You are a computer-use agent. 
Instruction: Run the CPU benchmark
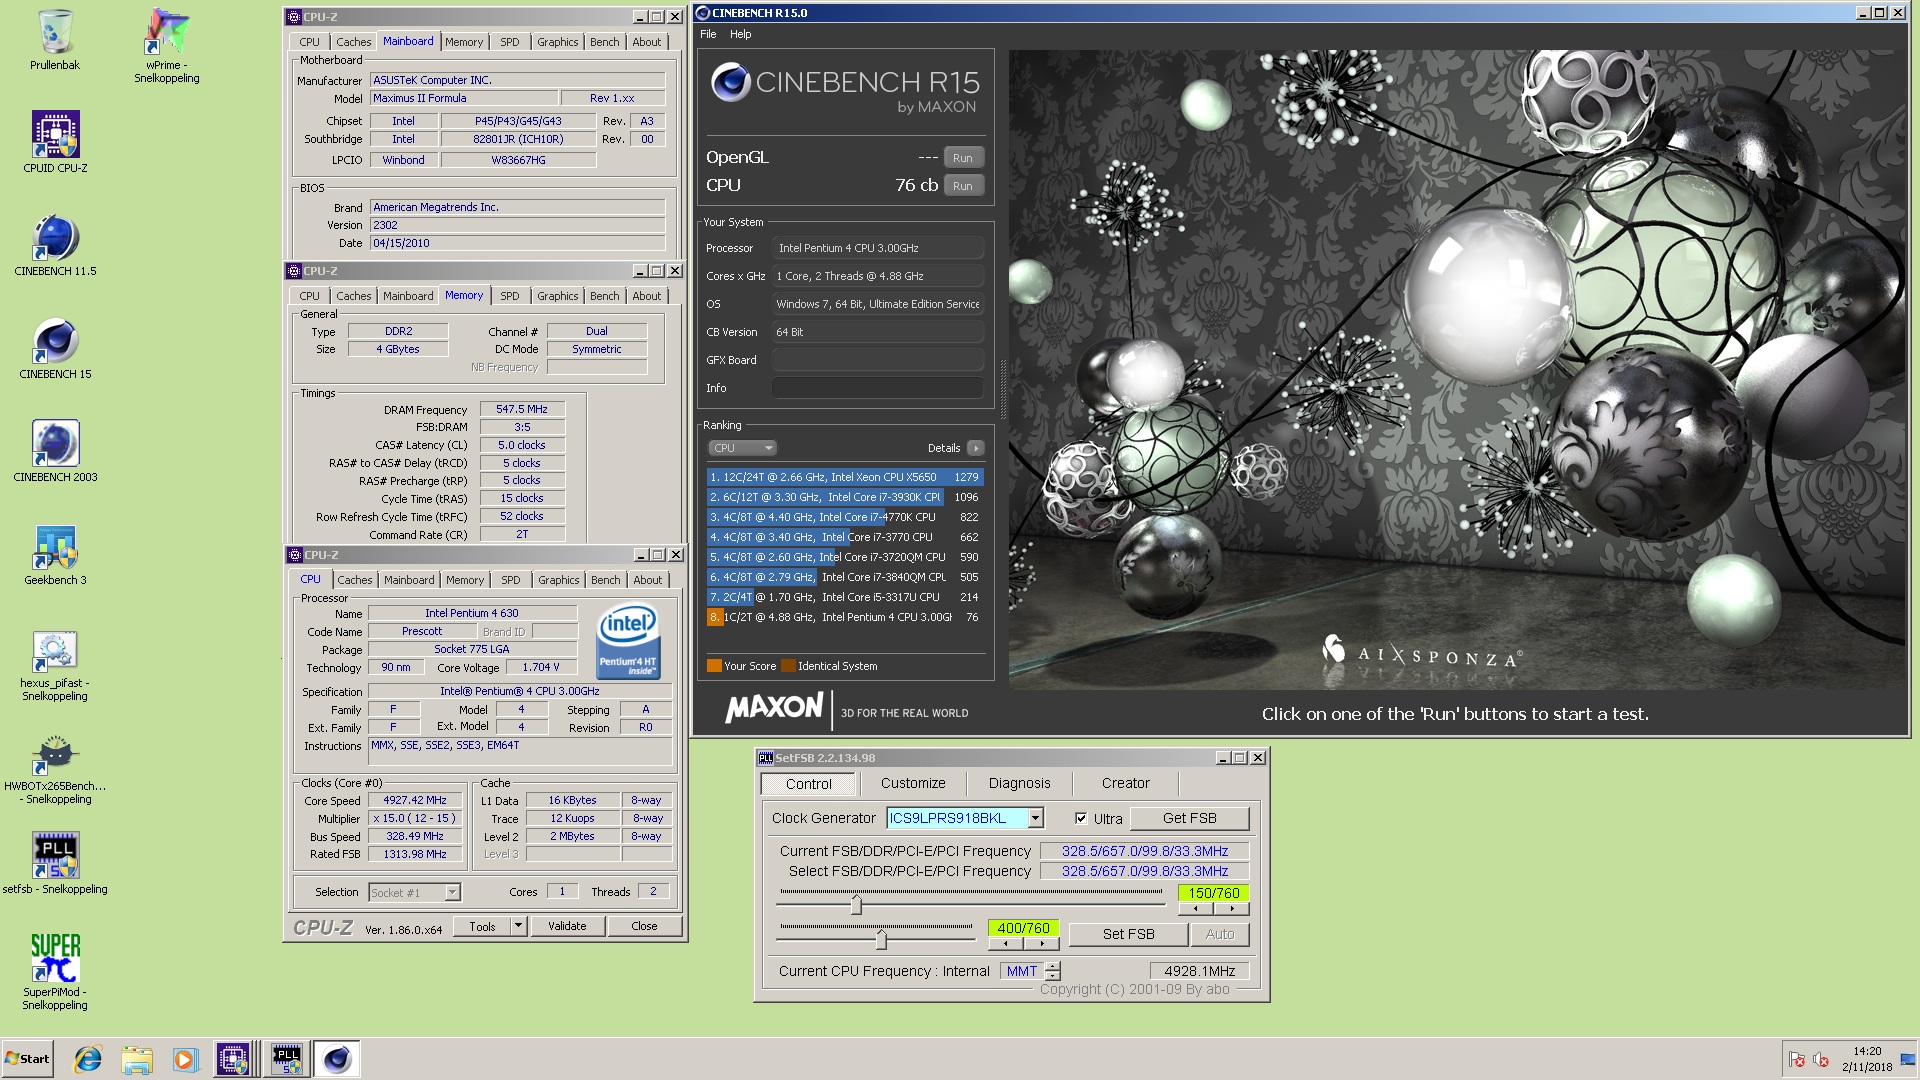coord(963,186)
